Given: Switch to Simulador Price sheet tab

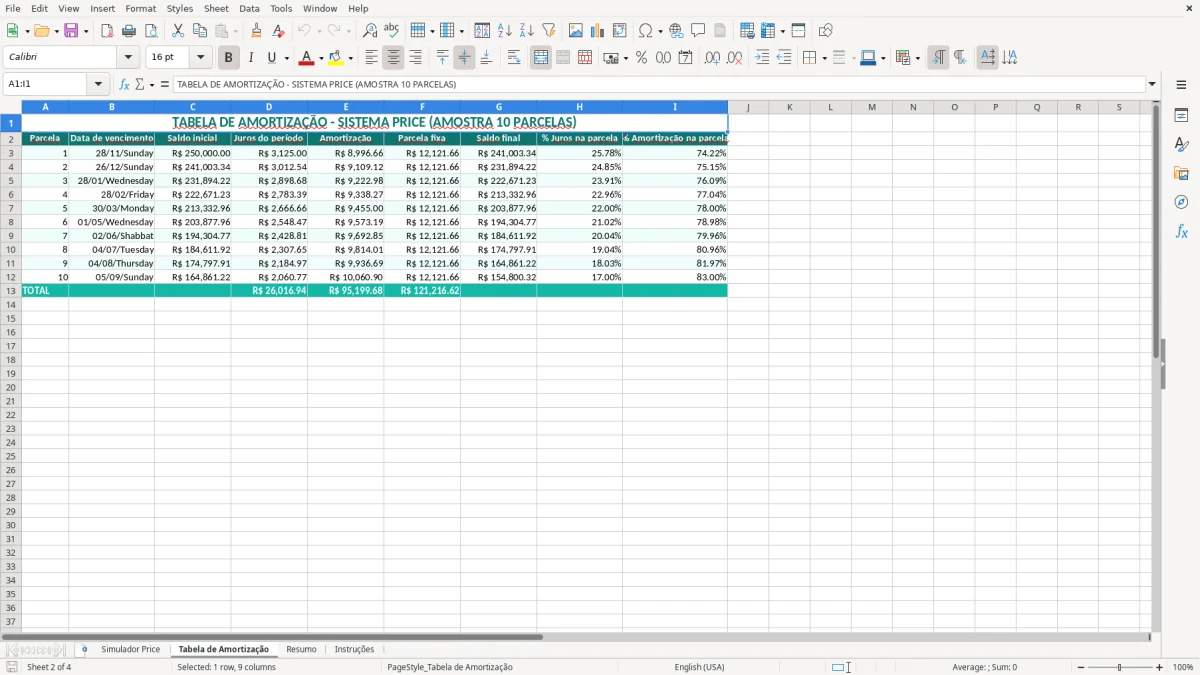Looking at the screenshot, I should click(130, 650).
